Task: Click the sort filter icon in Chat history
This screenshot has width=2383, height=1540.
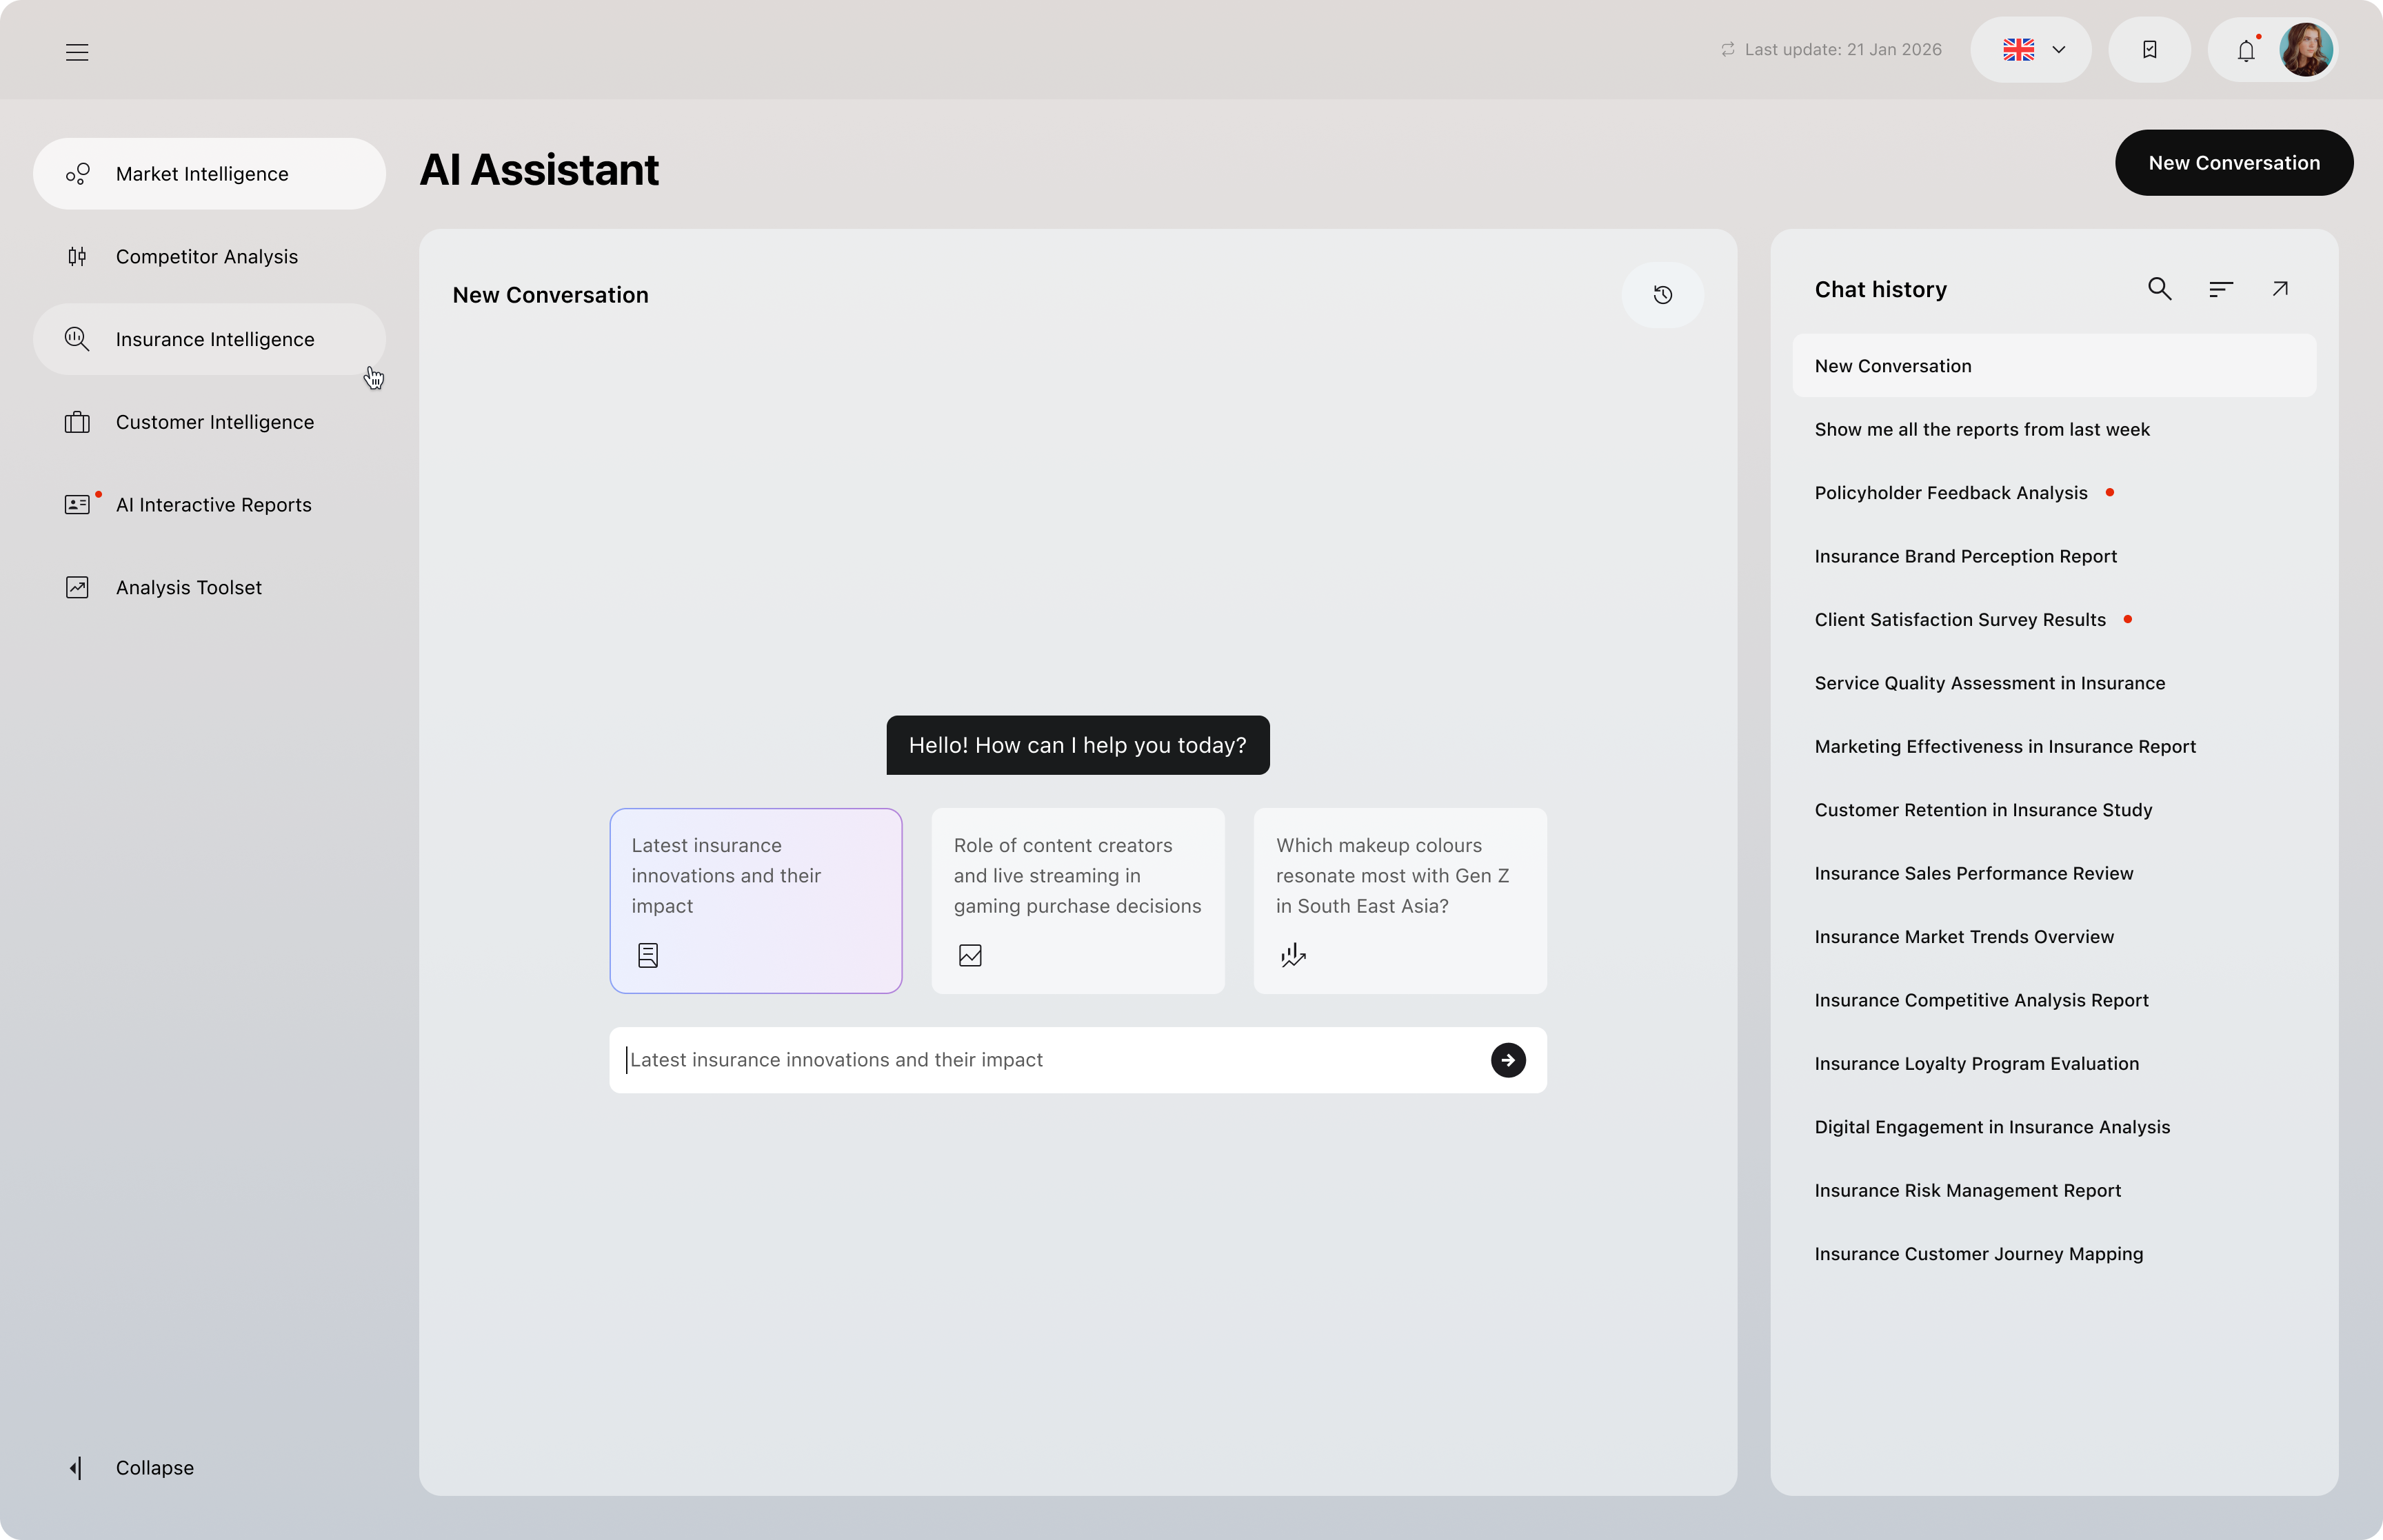Action: (x=2220, y=289)
